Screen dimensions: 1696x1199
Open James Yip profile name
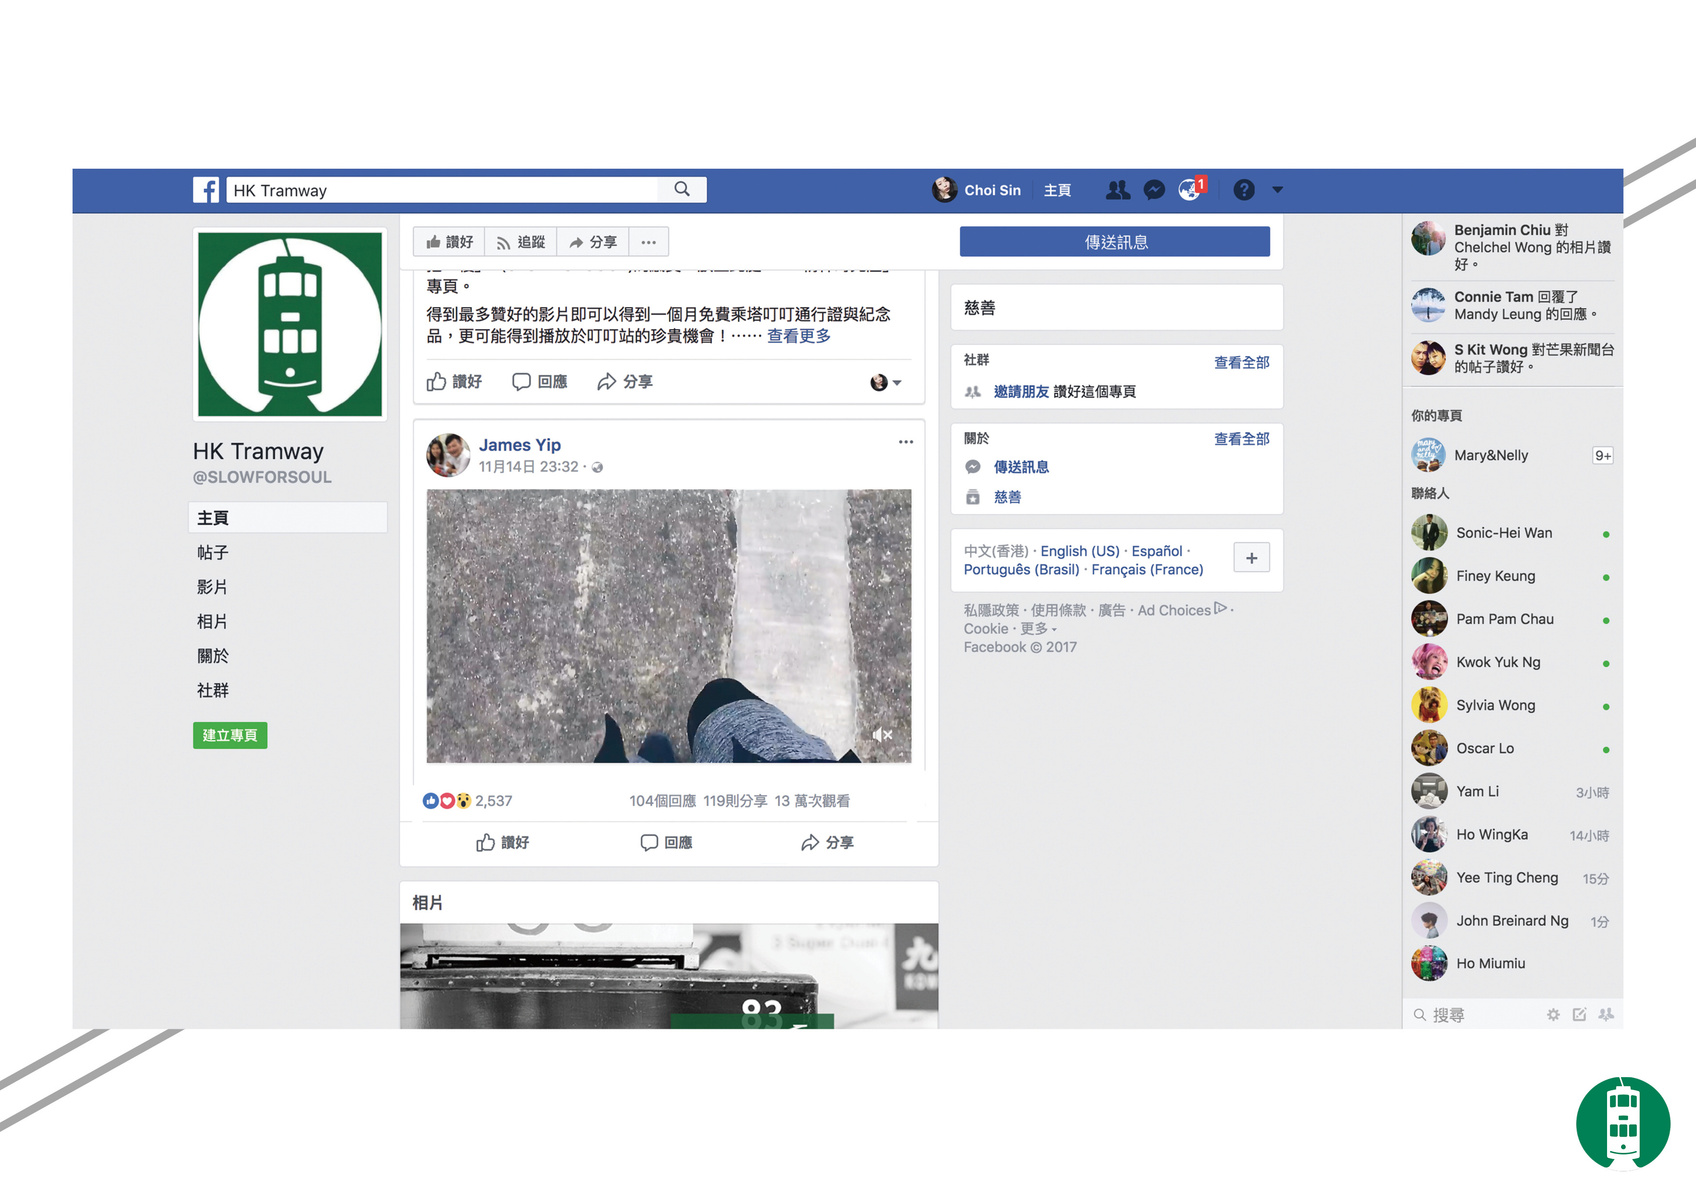[520, 445]
